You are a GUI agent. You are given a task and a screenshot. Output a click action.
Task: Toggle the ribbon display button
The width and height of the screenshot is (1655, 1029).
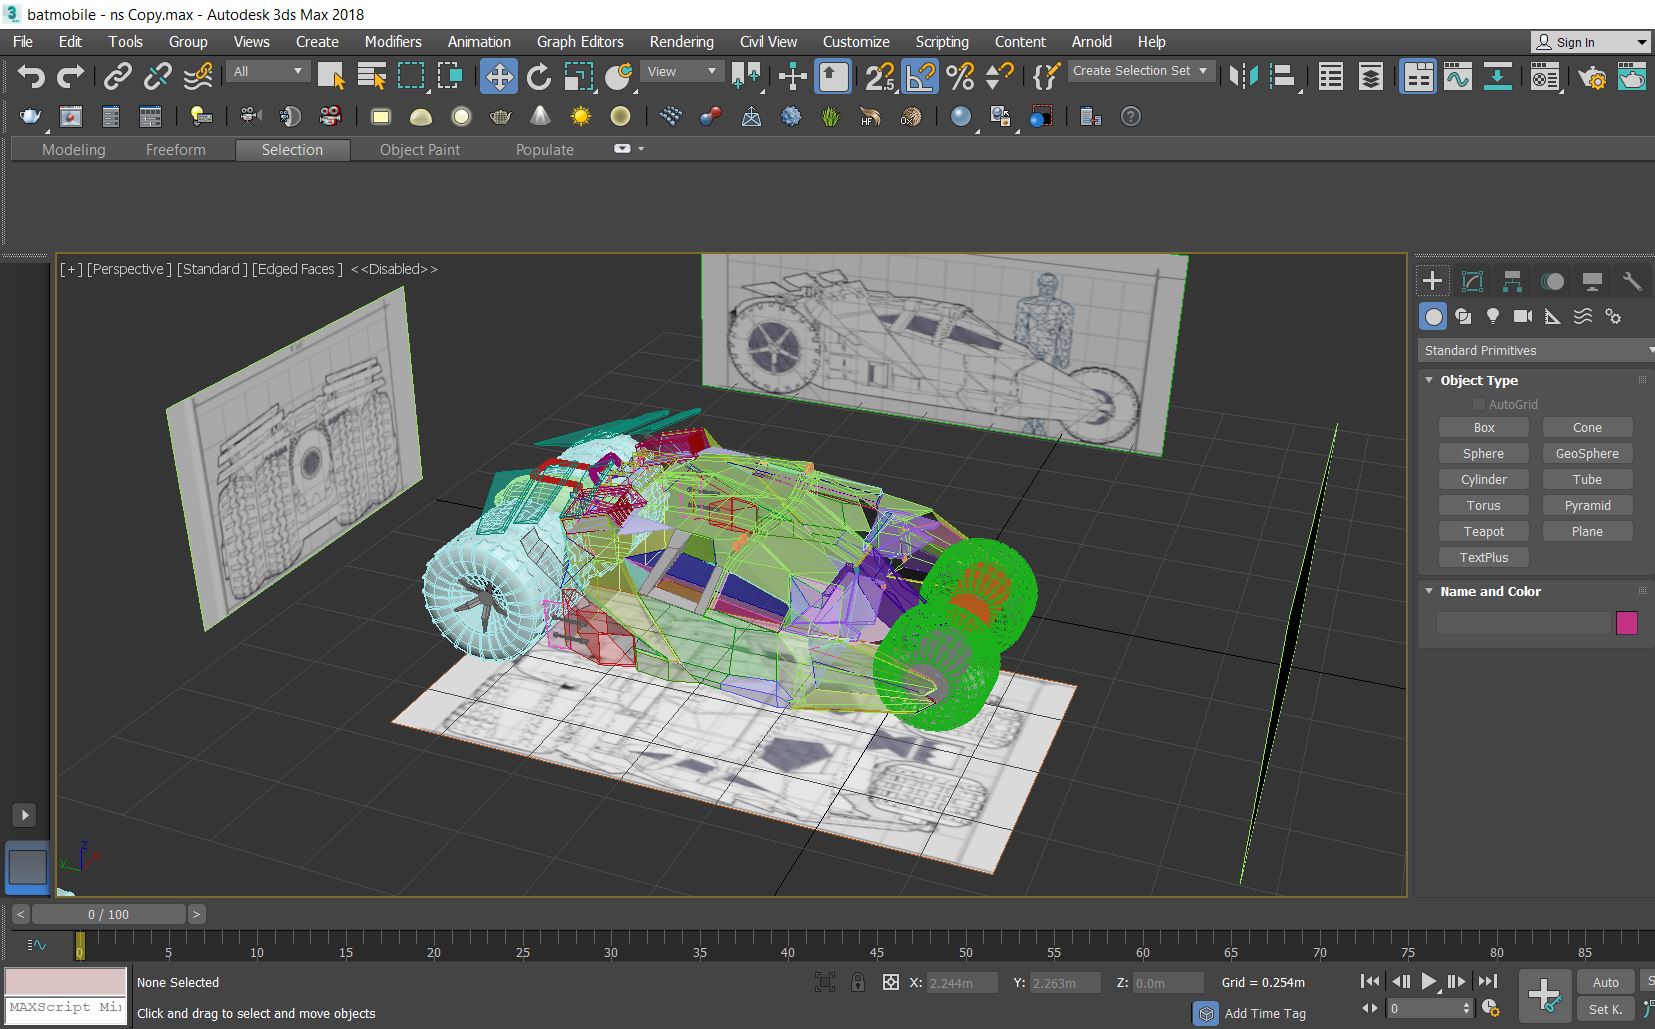point(1418,76)
